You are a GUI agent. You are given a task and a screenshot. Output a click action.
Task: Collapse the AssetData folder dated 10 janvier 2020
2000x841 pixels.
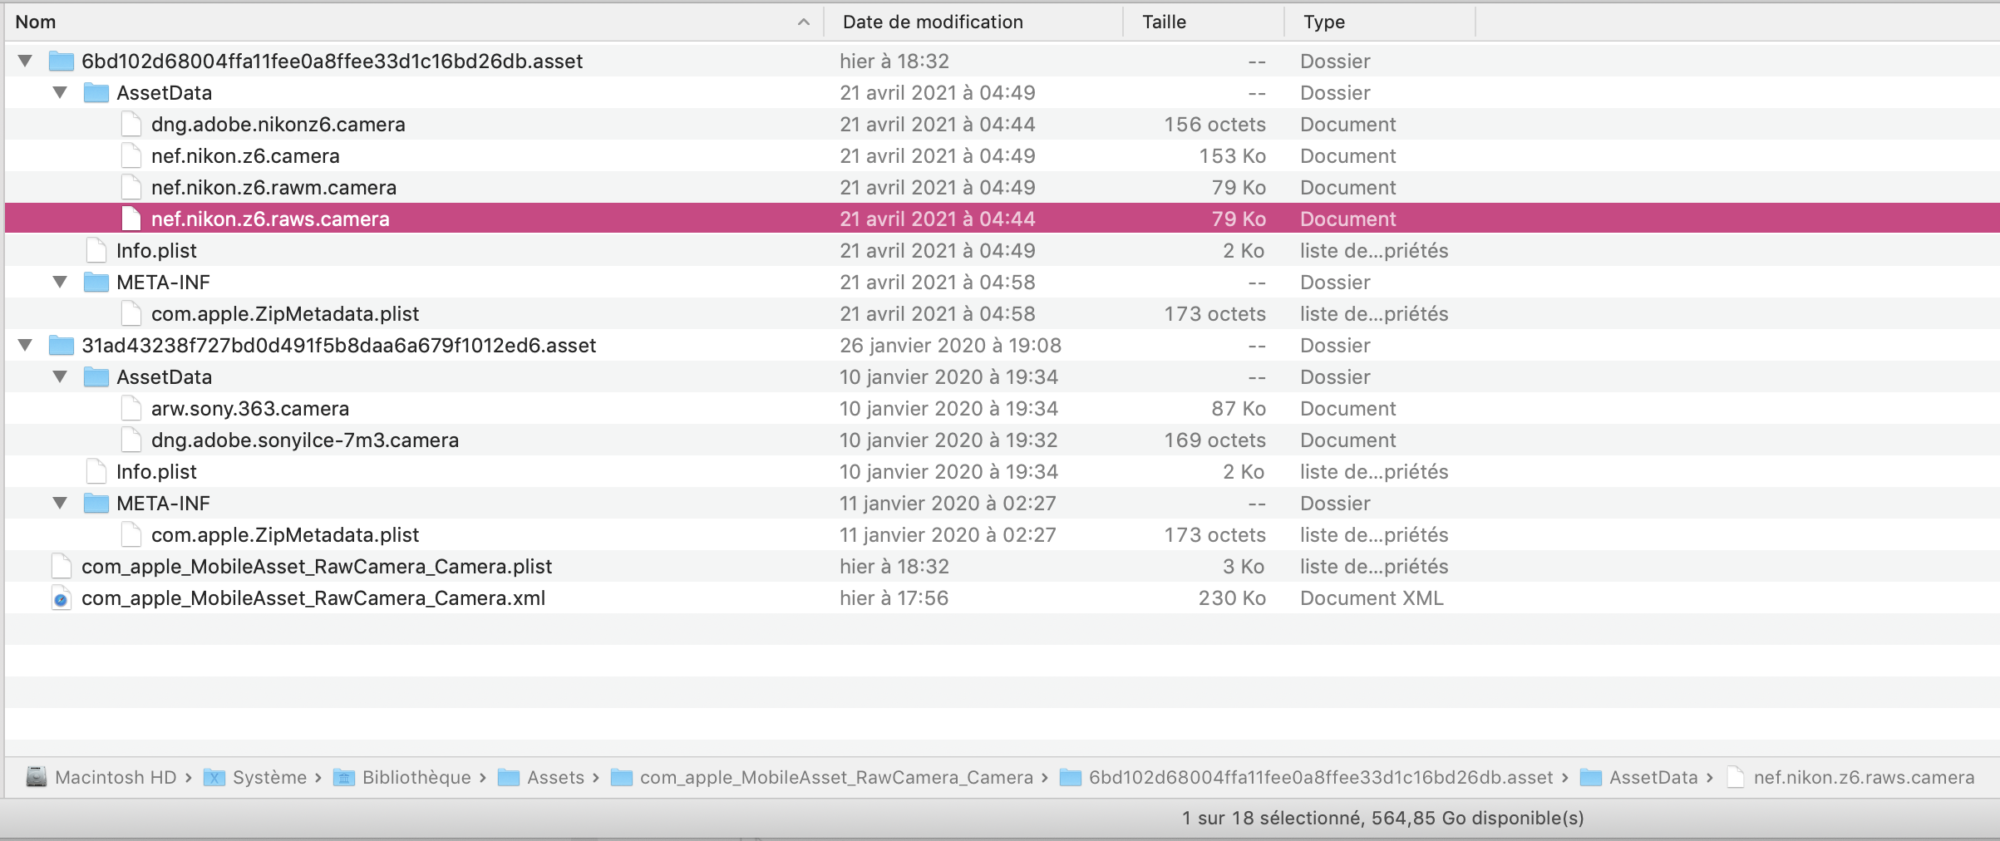click(x=60, y=377)
